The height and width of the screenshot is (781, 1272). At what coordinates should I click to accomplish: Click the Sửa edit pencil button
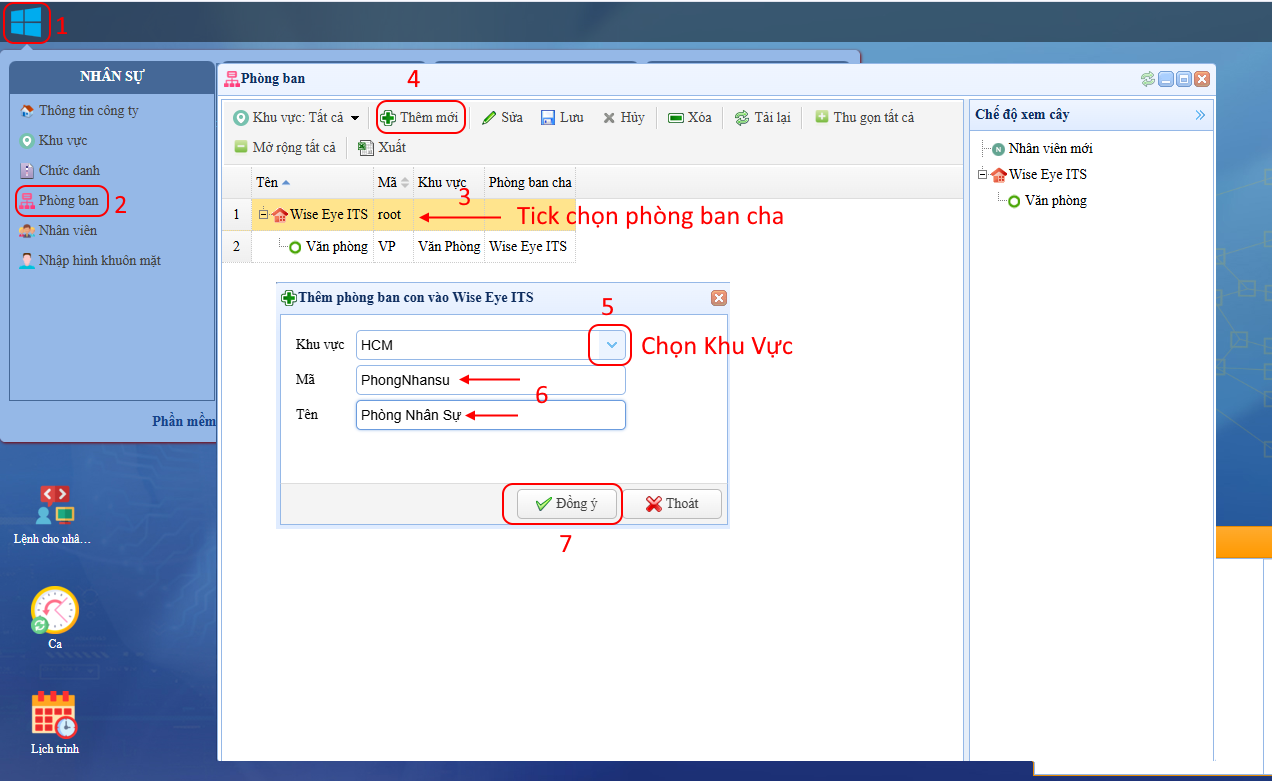(502, 117)
